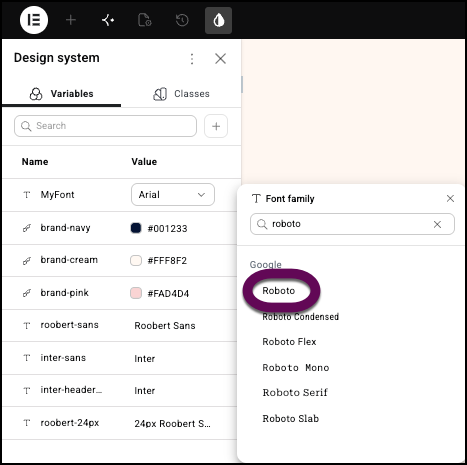Click the Google font group label

(x=266, y=264)
